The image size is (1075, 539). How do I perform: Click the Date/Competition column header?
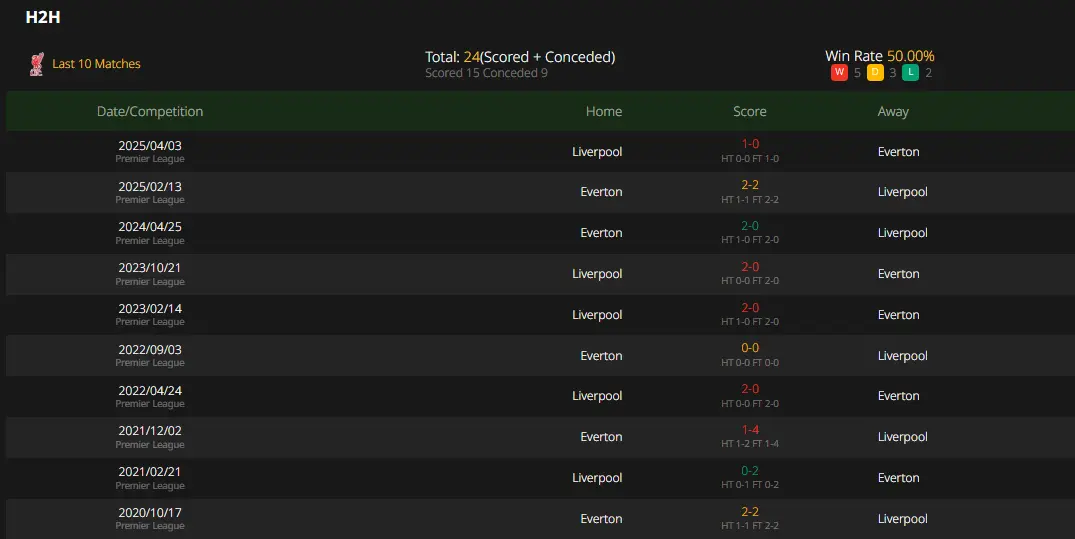(x=149, y=111)
